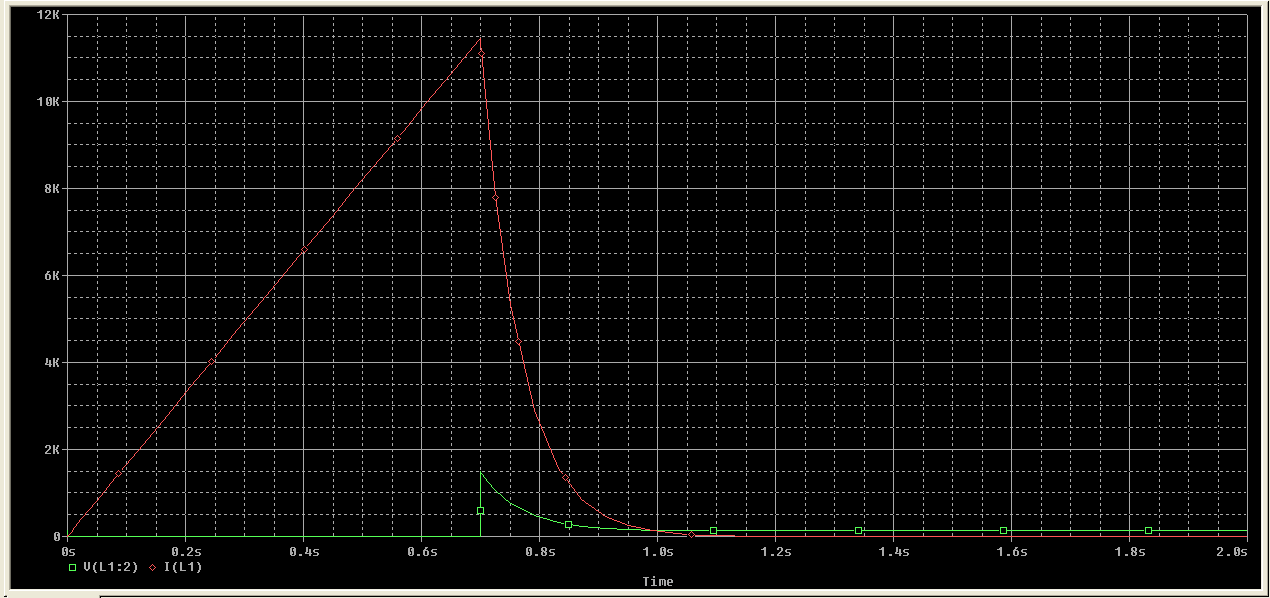The height and width of the screenshot is (598, 1270).
Task: Click the 0.4s x-axis label
Action: pyautogui.click(x=304, y=551)
